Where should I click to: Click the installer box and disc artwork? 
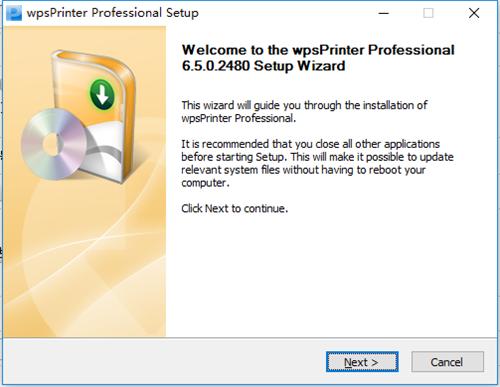pos(78,116)
